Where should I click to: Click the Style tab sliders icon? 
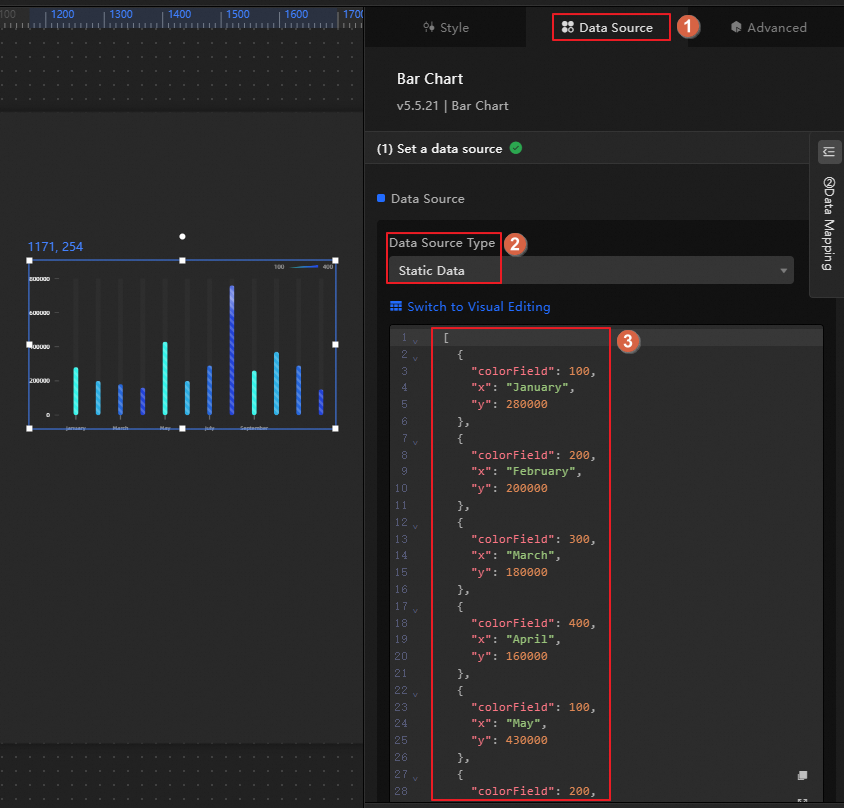[428, 27]
